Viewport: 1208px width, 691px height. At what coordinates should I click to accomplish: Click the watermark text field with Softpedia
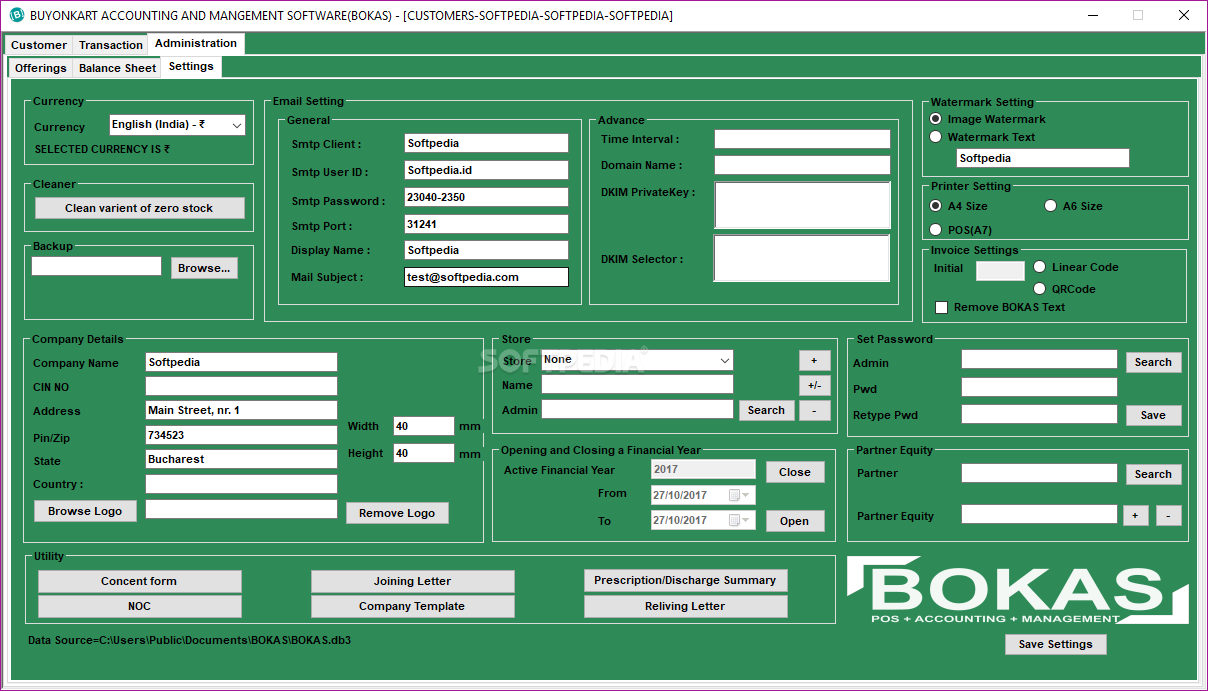coord(1043,158)
